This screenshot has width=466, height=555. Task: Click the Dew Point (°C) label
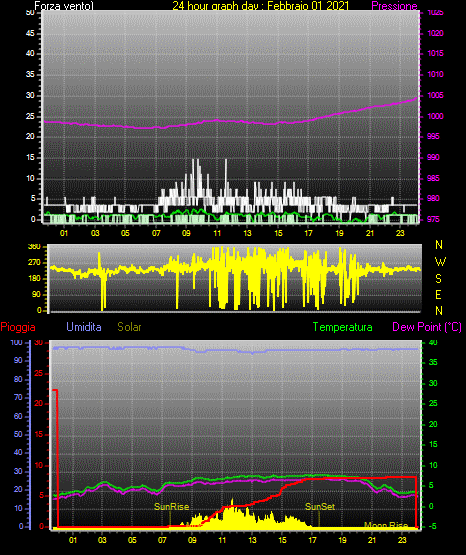coord(427,327)
